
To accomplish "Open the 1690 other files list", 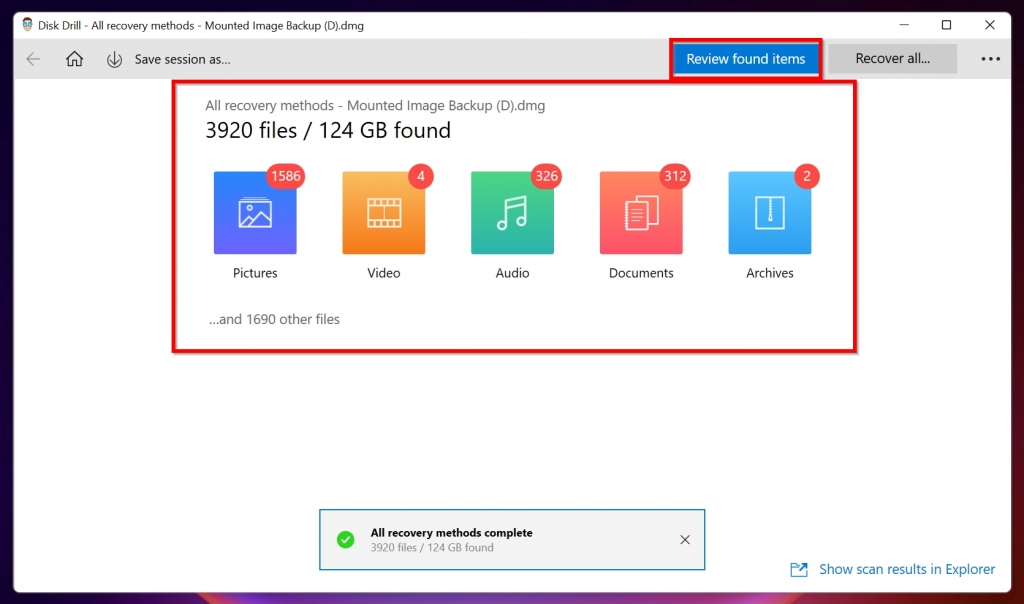I will pyautogui.click(x=273, y=319).
